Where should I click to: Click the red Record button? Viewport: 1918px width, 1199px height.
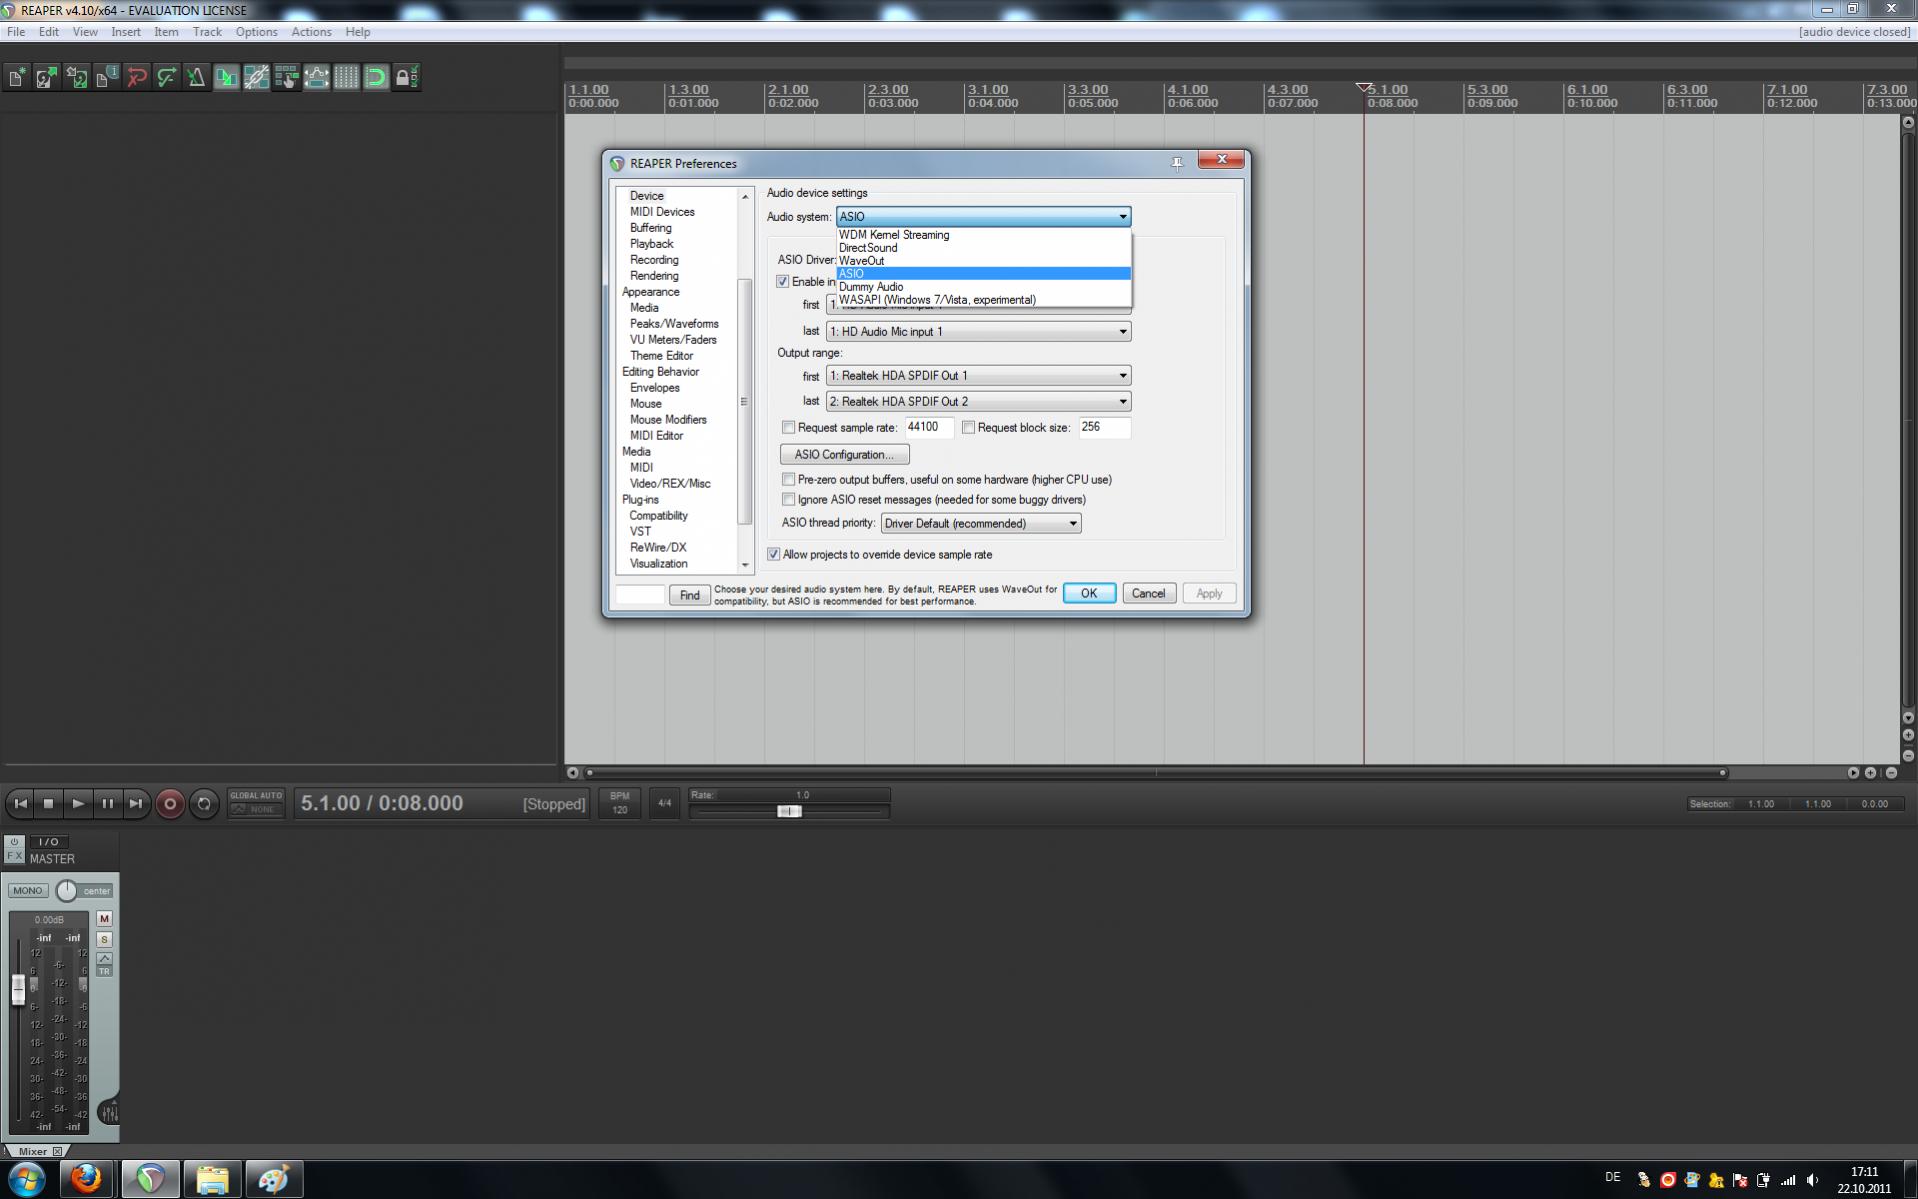[x=170, y=804]
